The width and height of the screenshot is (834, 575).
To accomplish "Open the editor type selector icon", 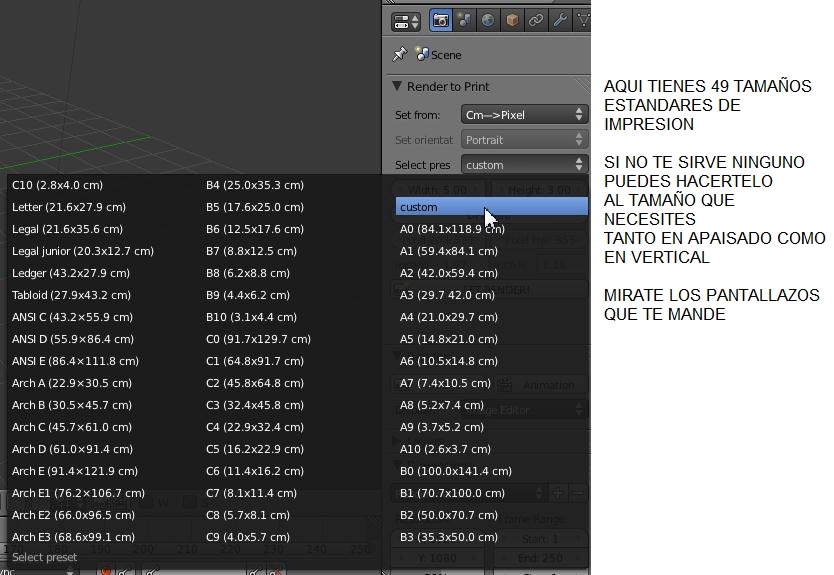I will pos(406,21).
